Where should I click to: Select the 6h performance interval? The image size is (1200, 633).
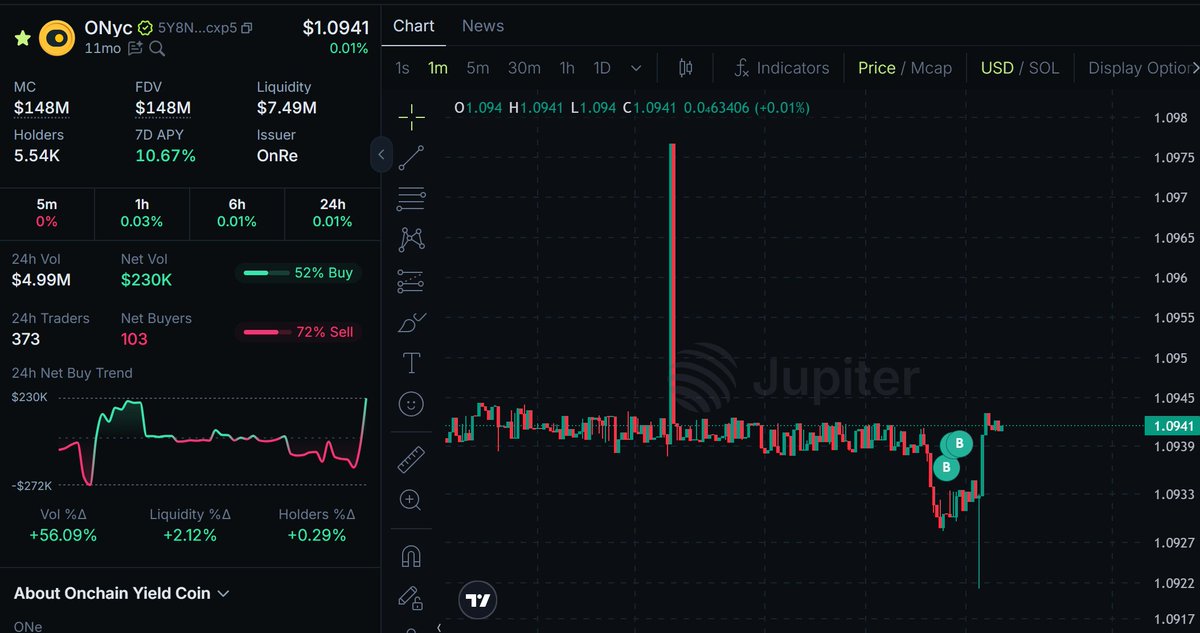pos(237,213)
